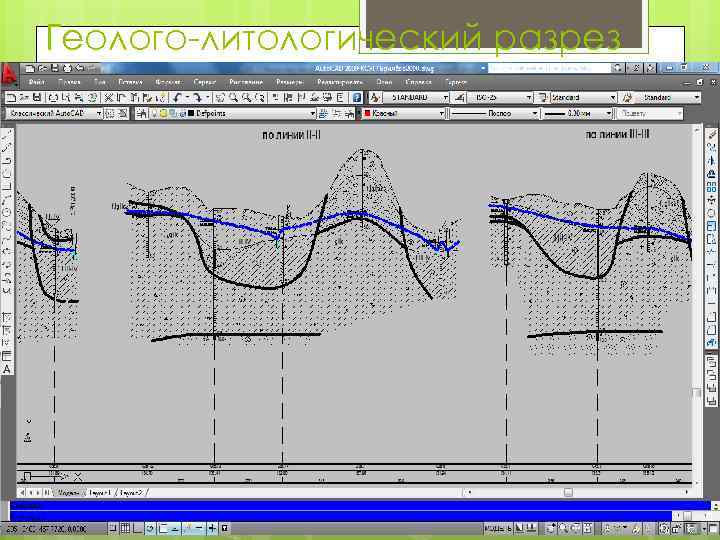This screenshot has width=720, height=540.
Task: Switch to the Лист1 layout tab
Action: [x=100, y=493]
